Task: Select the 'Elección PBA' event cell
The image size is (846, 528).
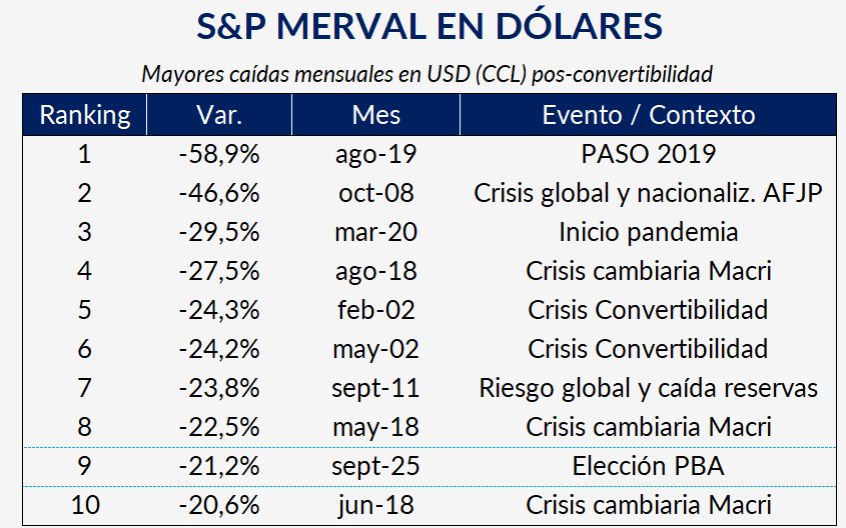Action: (x=648, y=466)
